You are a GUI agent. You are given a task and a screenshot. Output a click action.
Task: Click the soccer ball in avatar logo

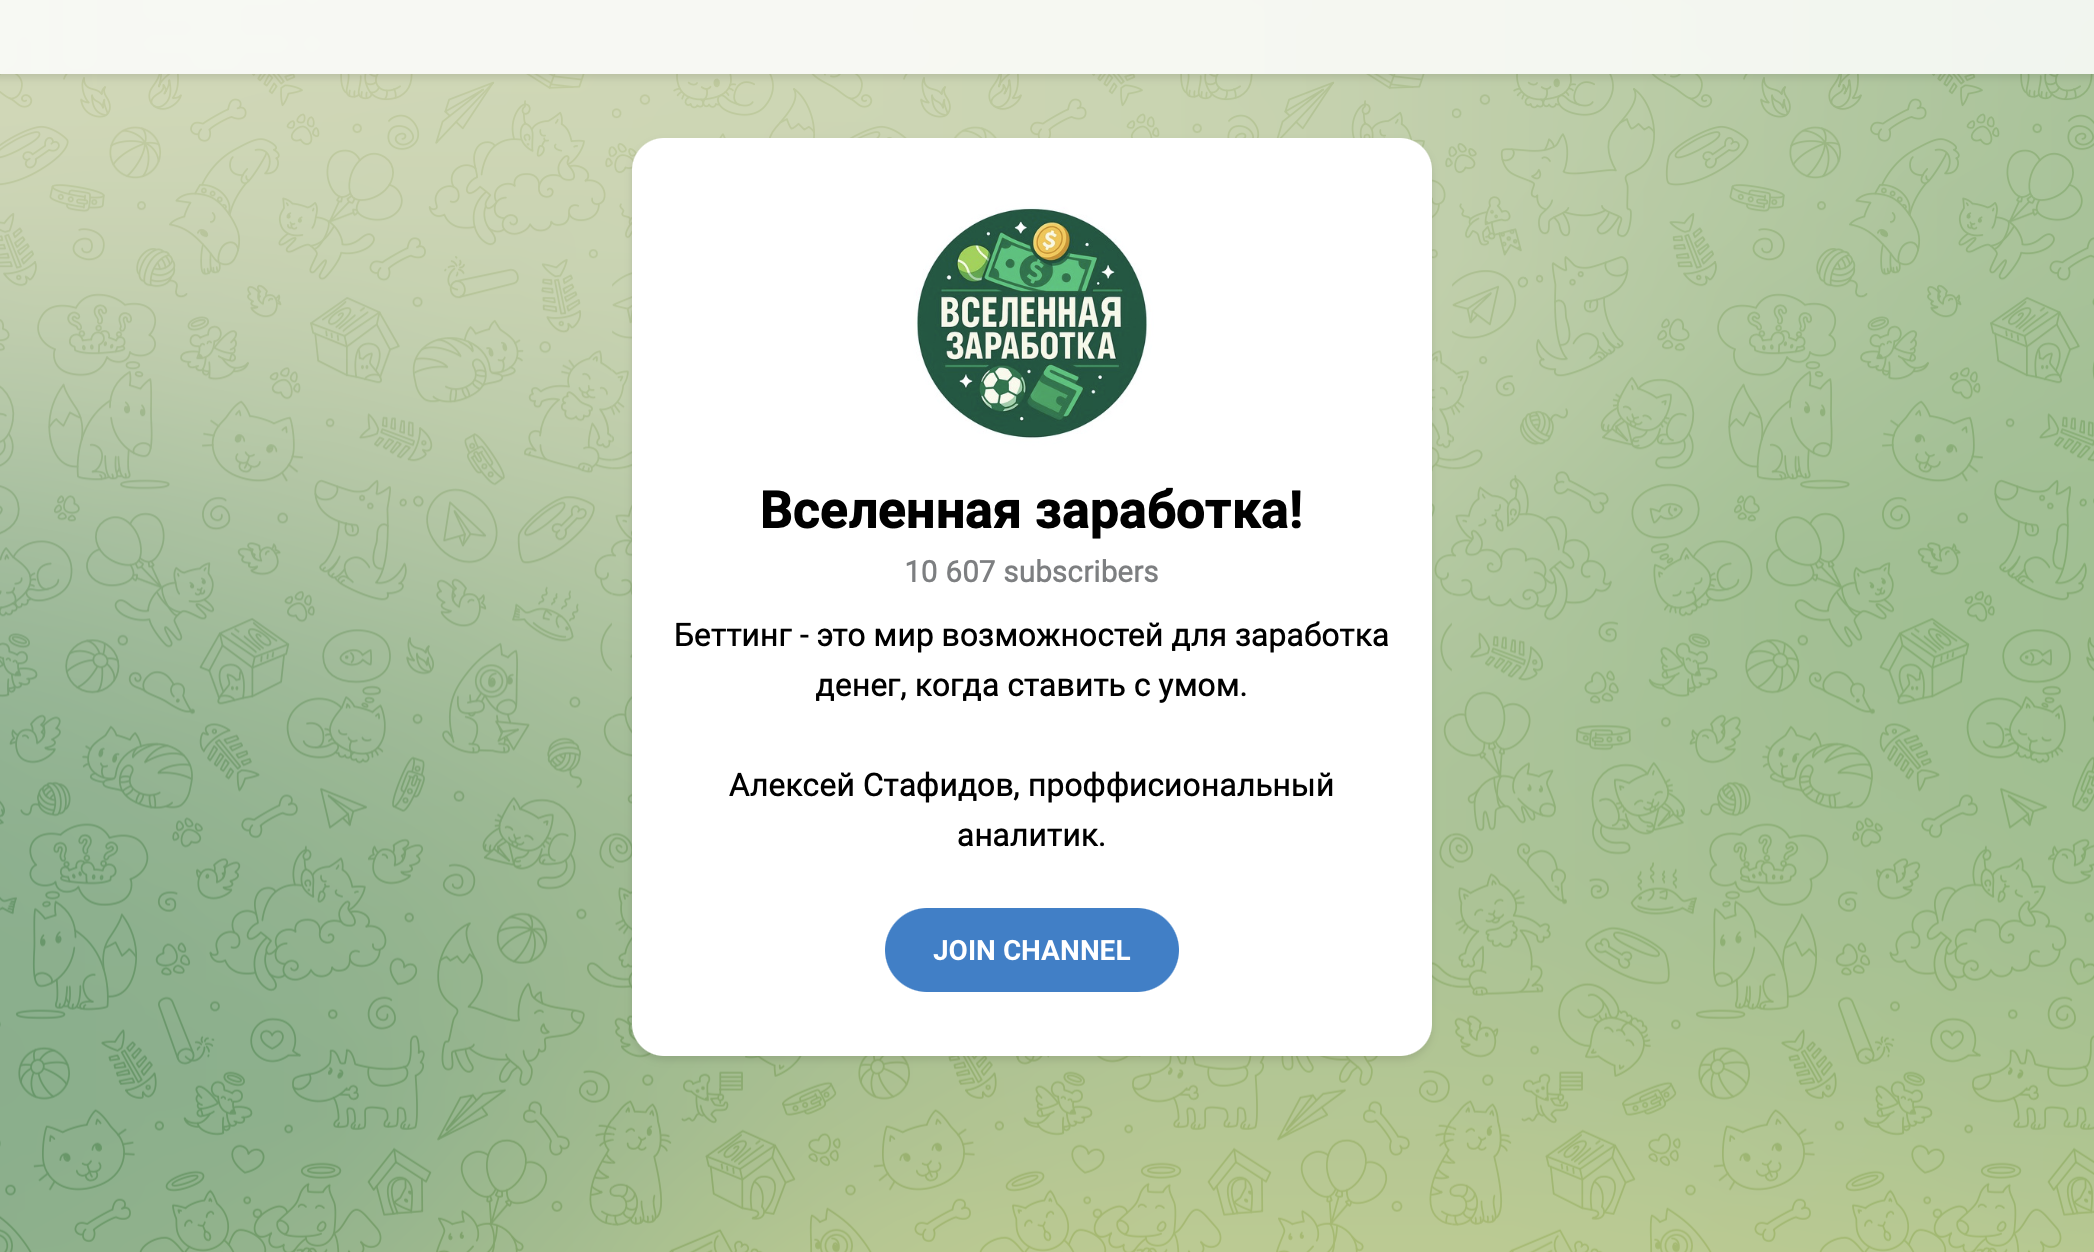point(1001,388)
